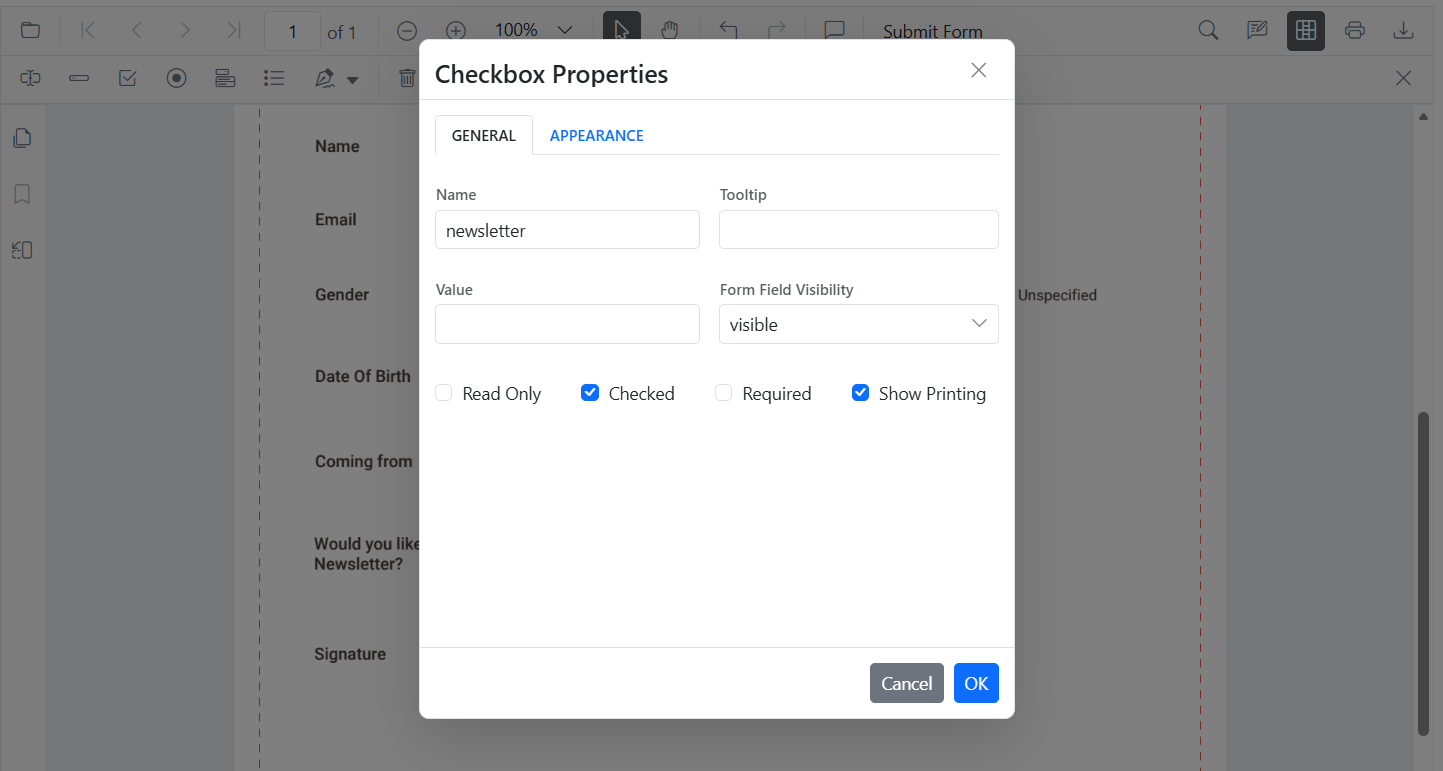
Task: Download the document
Action: (x=1403, y=30)
